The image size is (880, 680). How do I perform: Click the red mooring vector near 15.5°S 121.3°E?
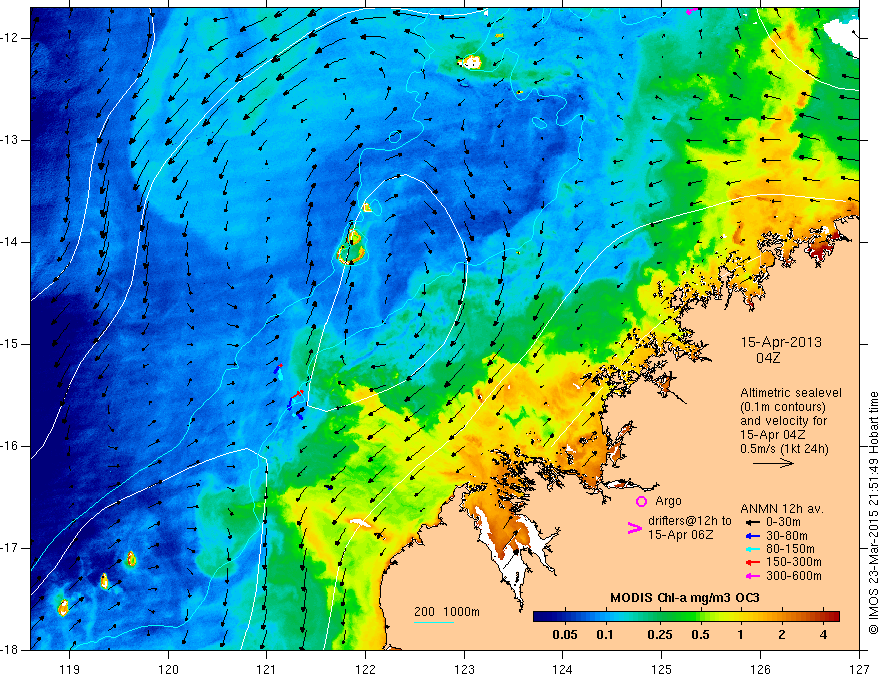pos(299,393)
